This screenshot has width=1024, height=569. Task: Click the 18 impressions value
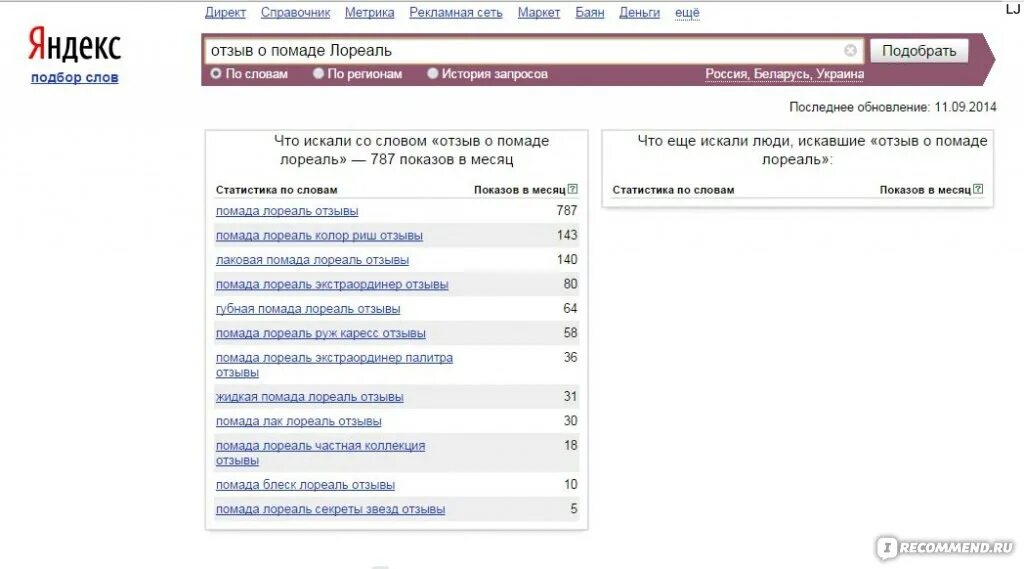570,445
